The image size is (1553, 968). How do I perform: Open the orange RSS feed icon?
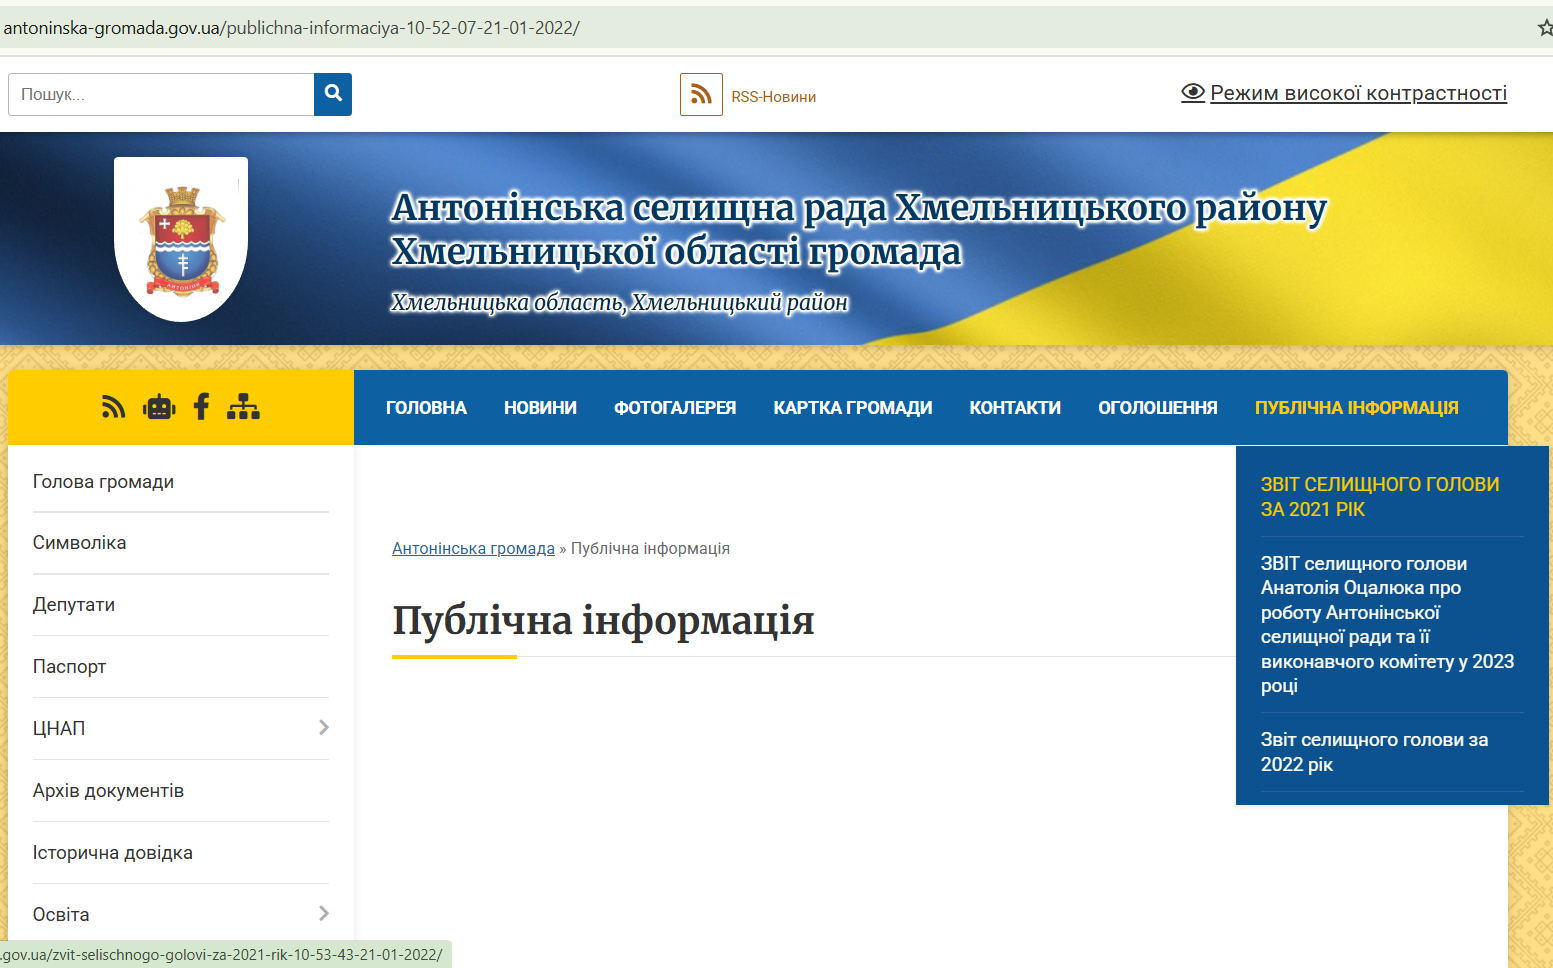tap(701, 95)
